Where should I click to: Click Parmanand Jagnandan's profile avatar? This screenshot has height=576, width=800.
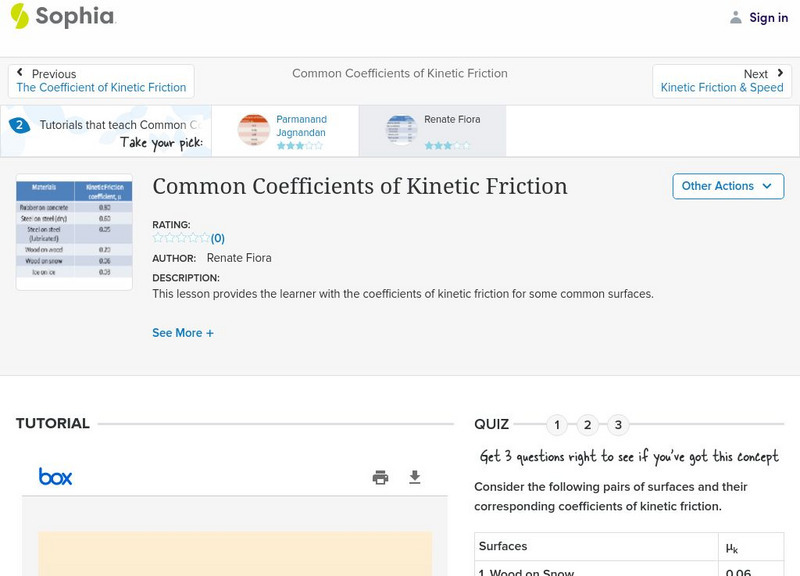coord(252,128)
